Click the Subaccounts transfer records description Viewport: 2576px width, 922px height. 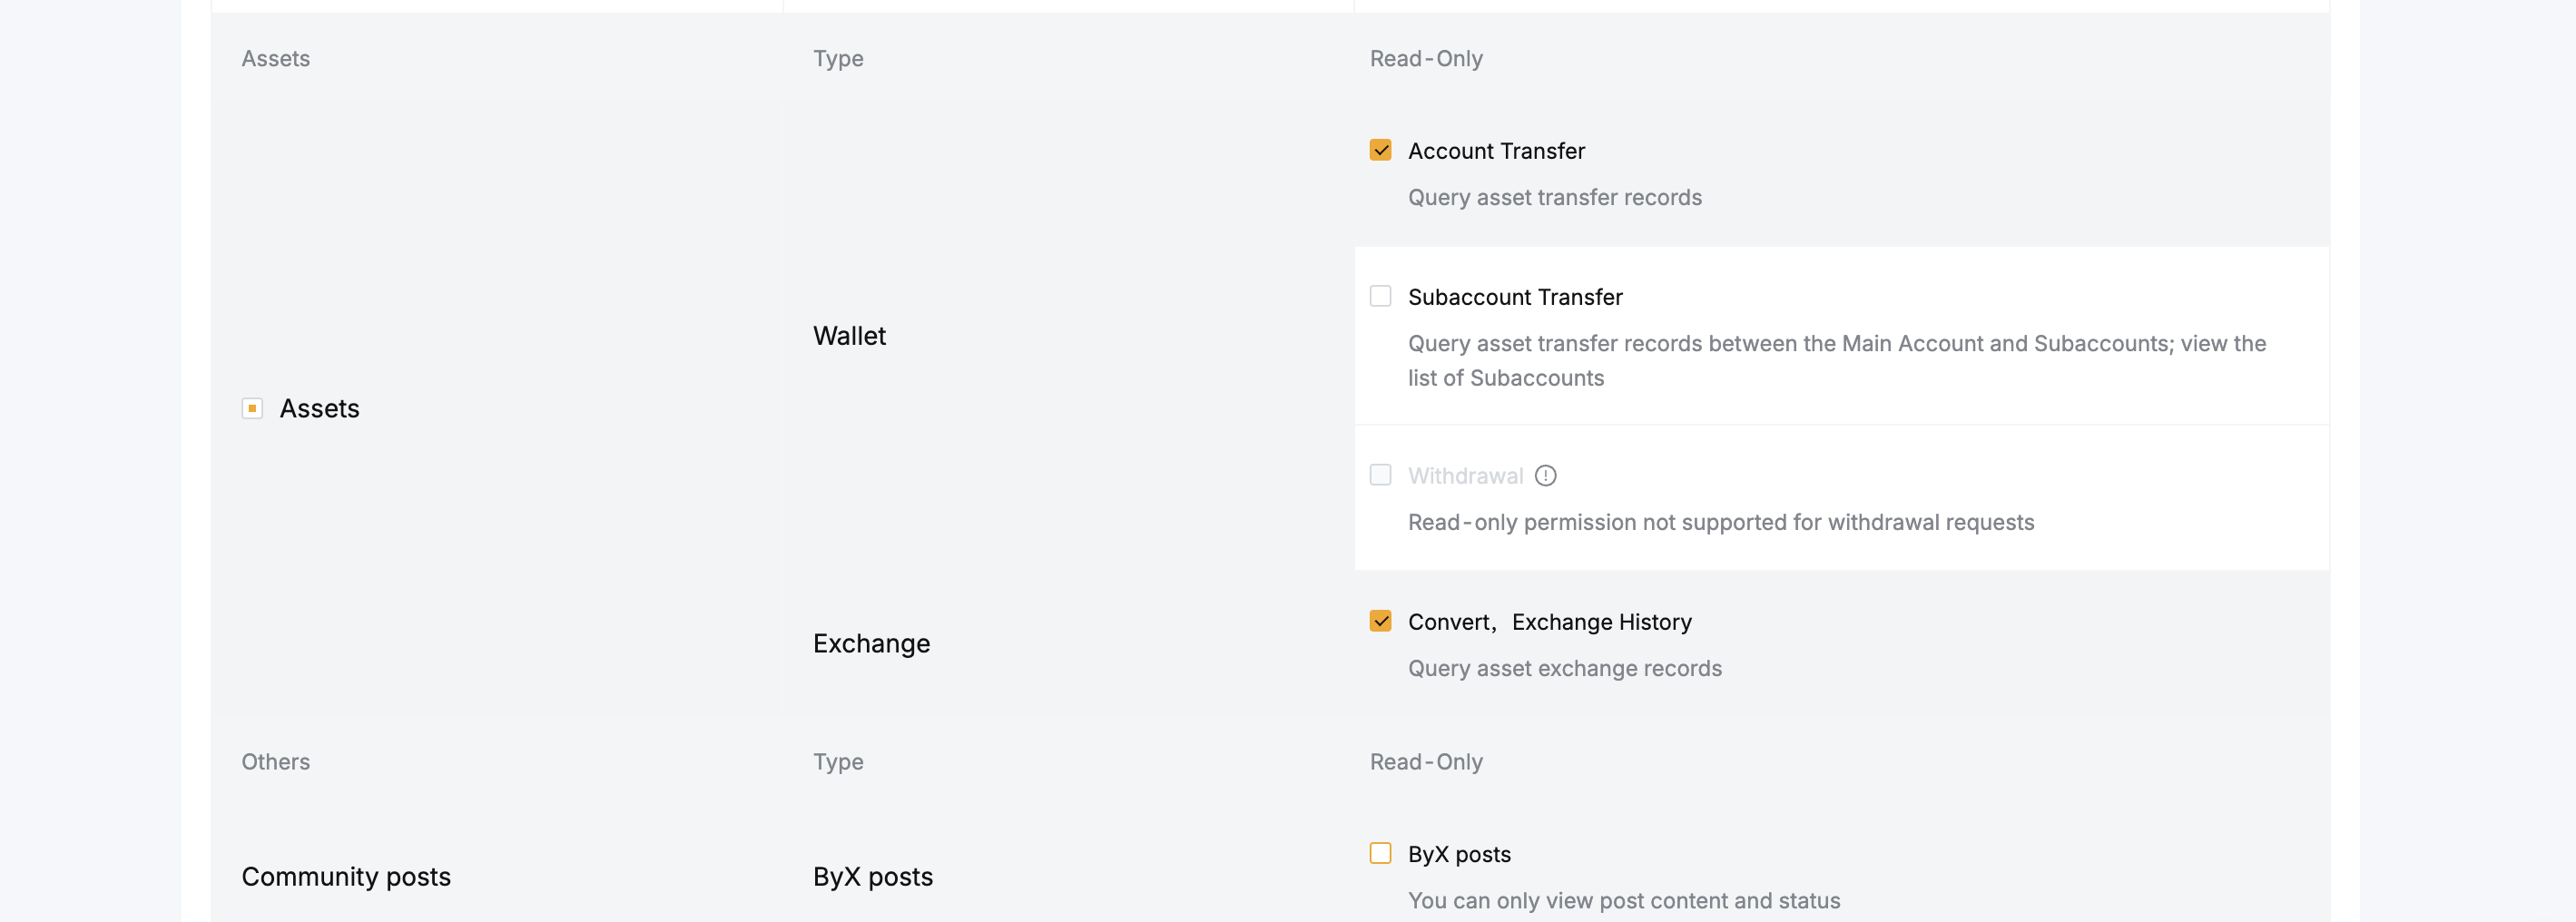pyautogui.click(x=1837, y=360)
